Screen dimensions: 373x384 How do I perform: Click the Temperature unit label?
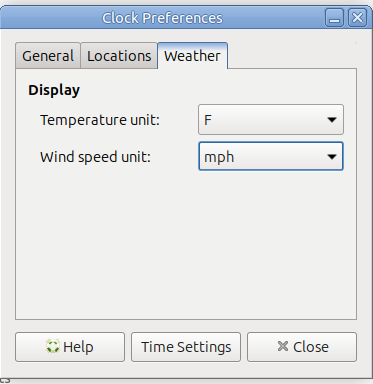100,120
